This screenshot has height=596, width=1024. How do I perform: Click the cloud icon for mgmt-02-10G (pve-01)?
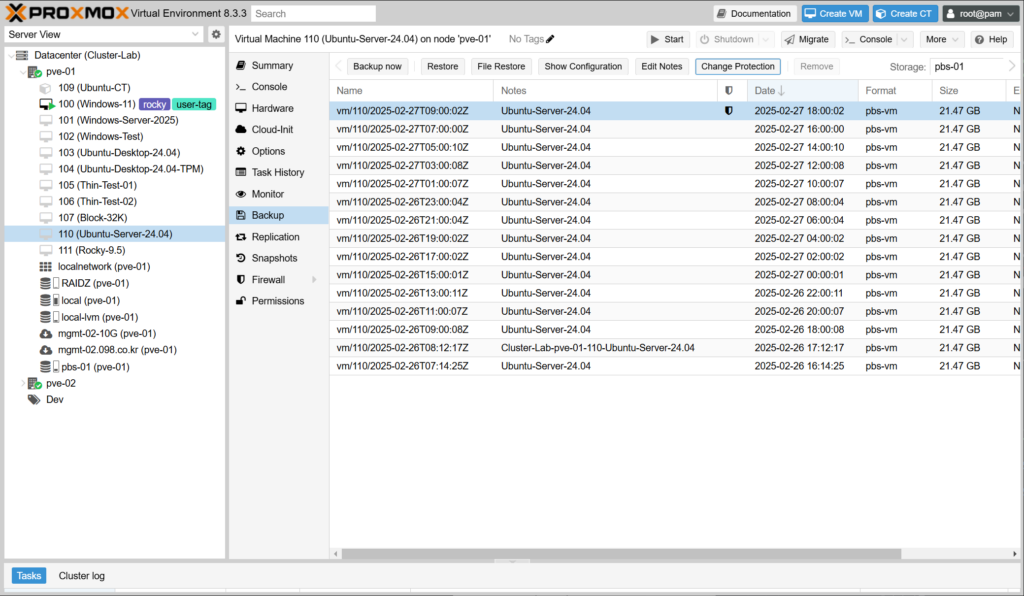tap(46, 334)
